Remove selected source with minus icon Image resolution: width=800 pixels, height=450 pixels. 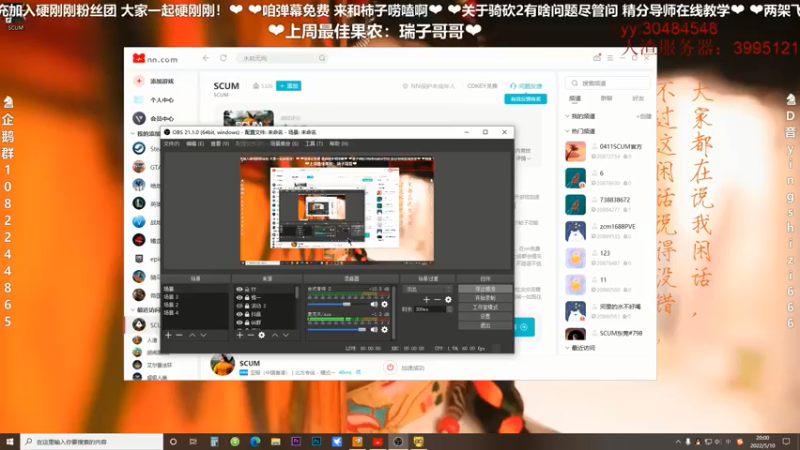click(251, 335)
